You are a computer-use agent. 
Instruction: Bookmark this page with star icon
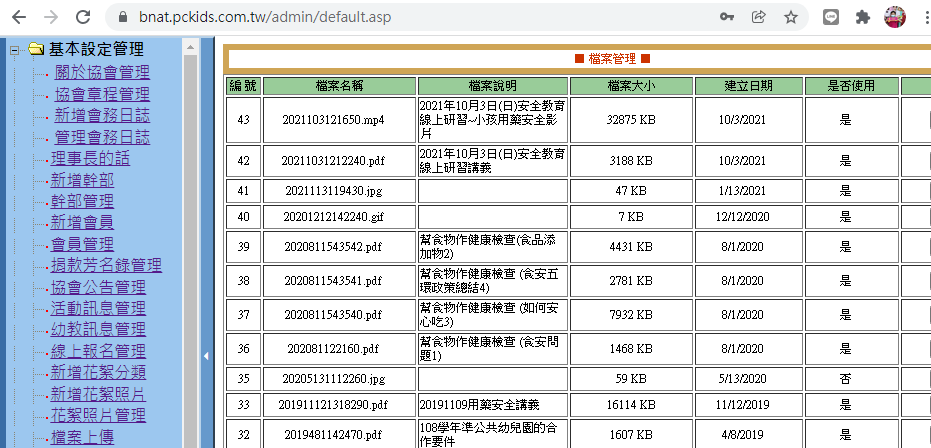click(790, 17)
